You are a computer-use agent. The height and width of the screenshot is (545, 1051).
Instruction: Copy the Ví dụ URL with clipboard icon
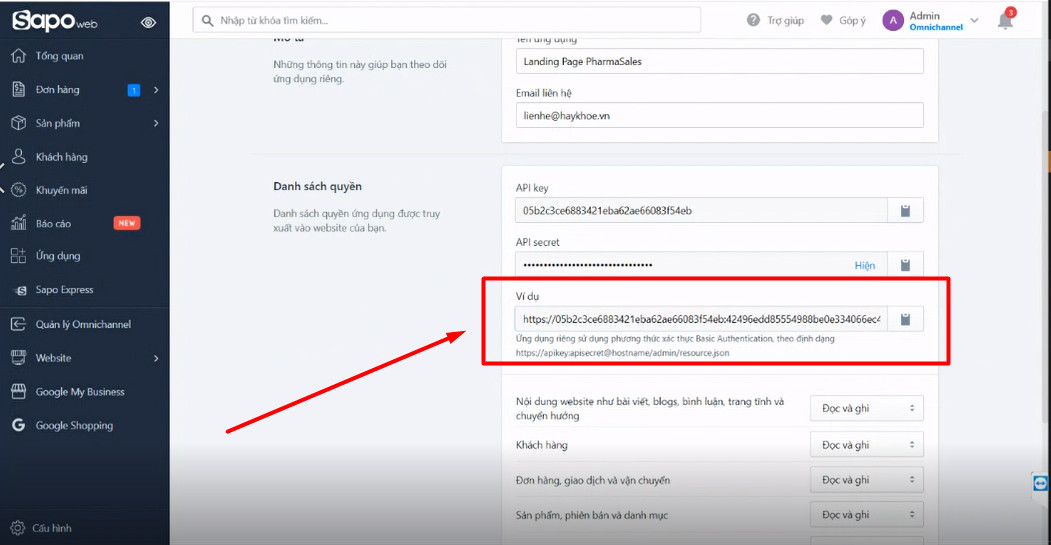coord(905,319)
